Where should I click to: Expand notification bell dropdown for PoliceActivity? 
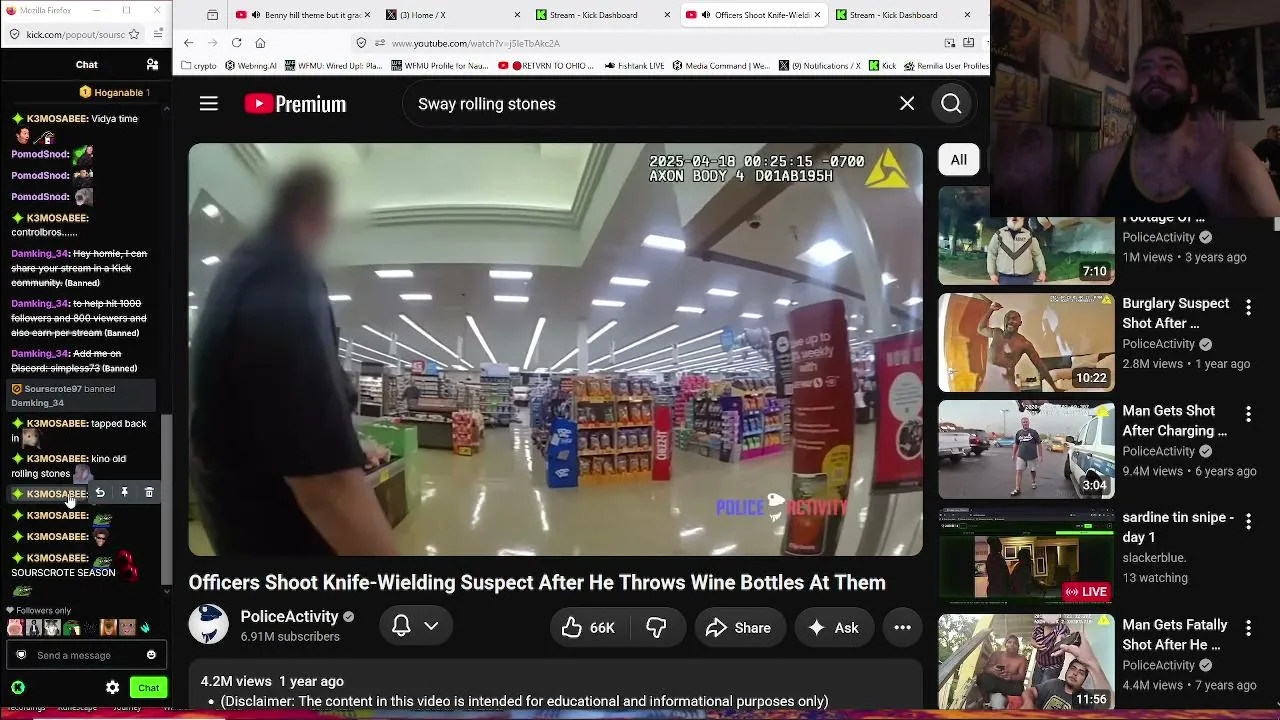pos(431,626)
